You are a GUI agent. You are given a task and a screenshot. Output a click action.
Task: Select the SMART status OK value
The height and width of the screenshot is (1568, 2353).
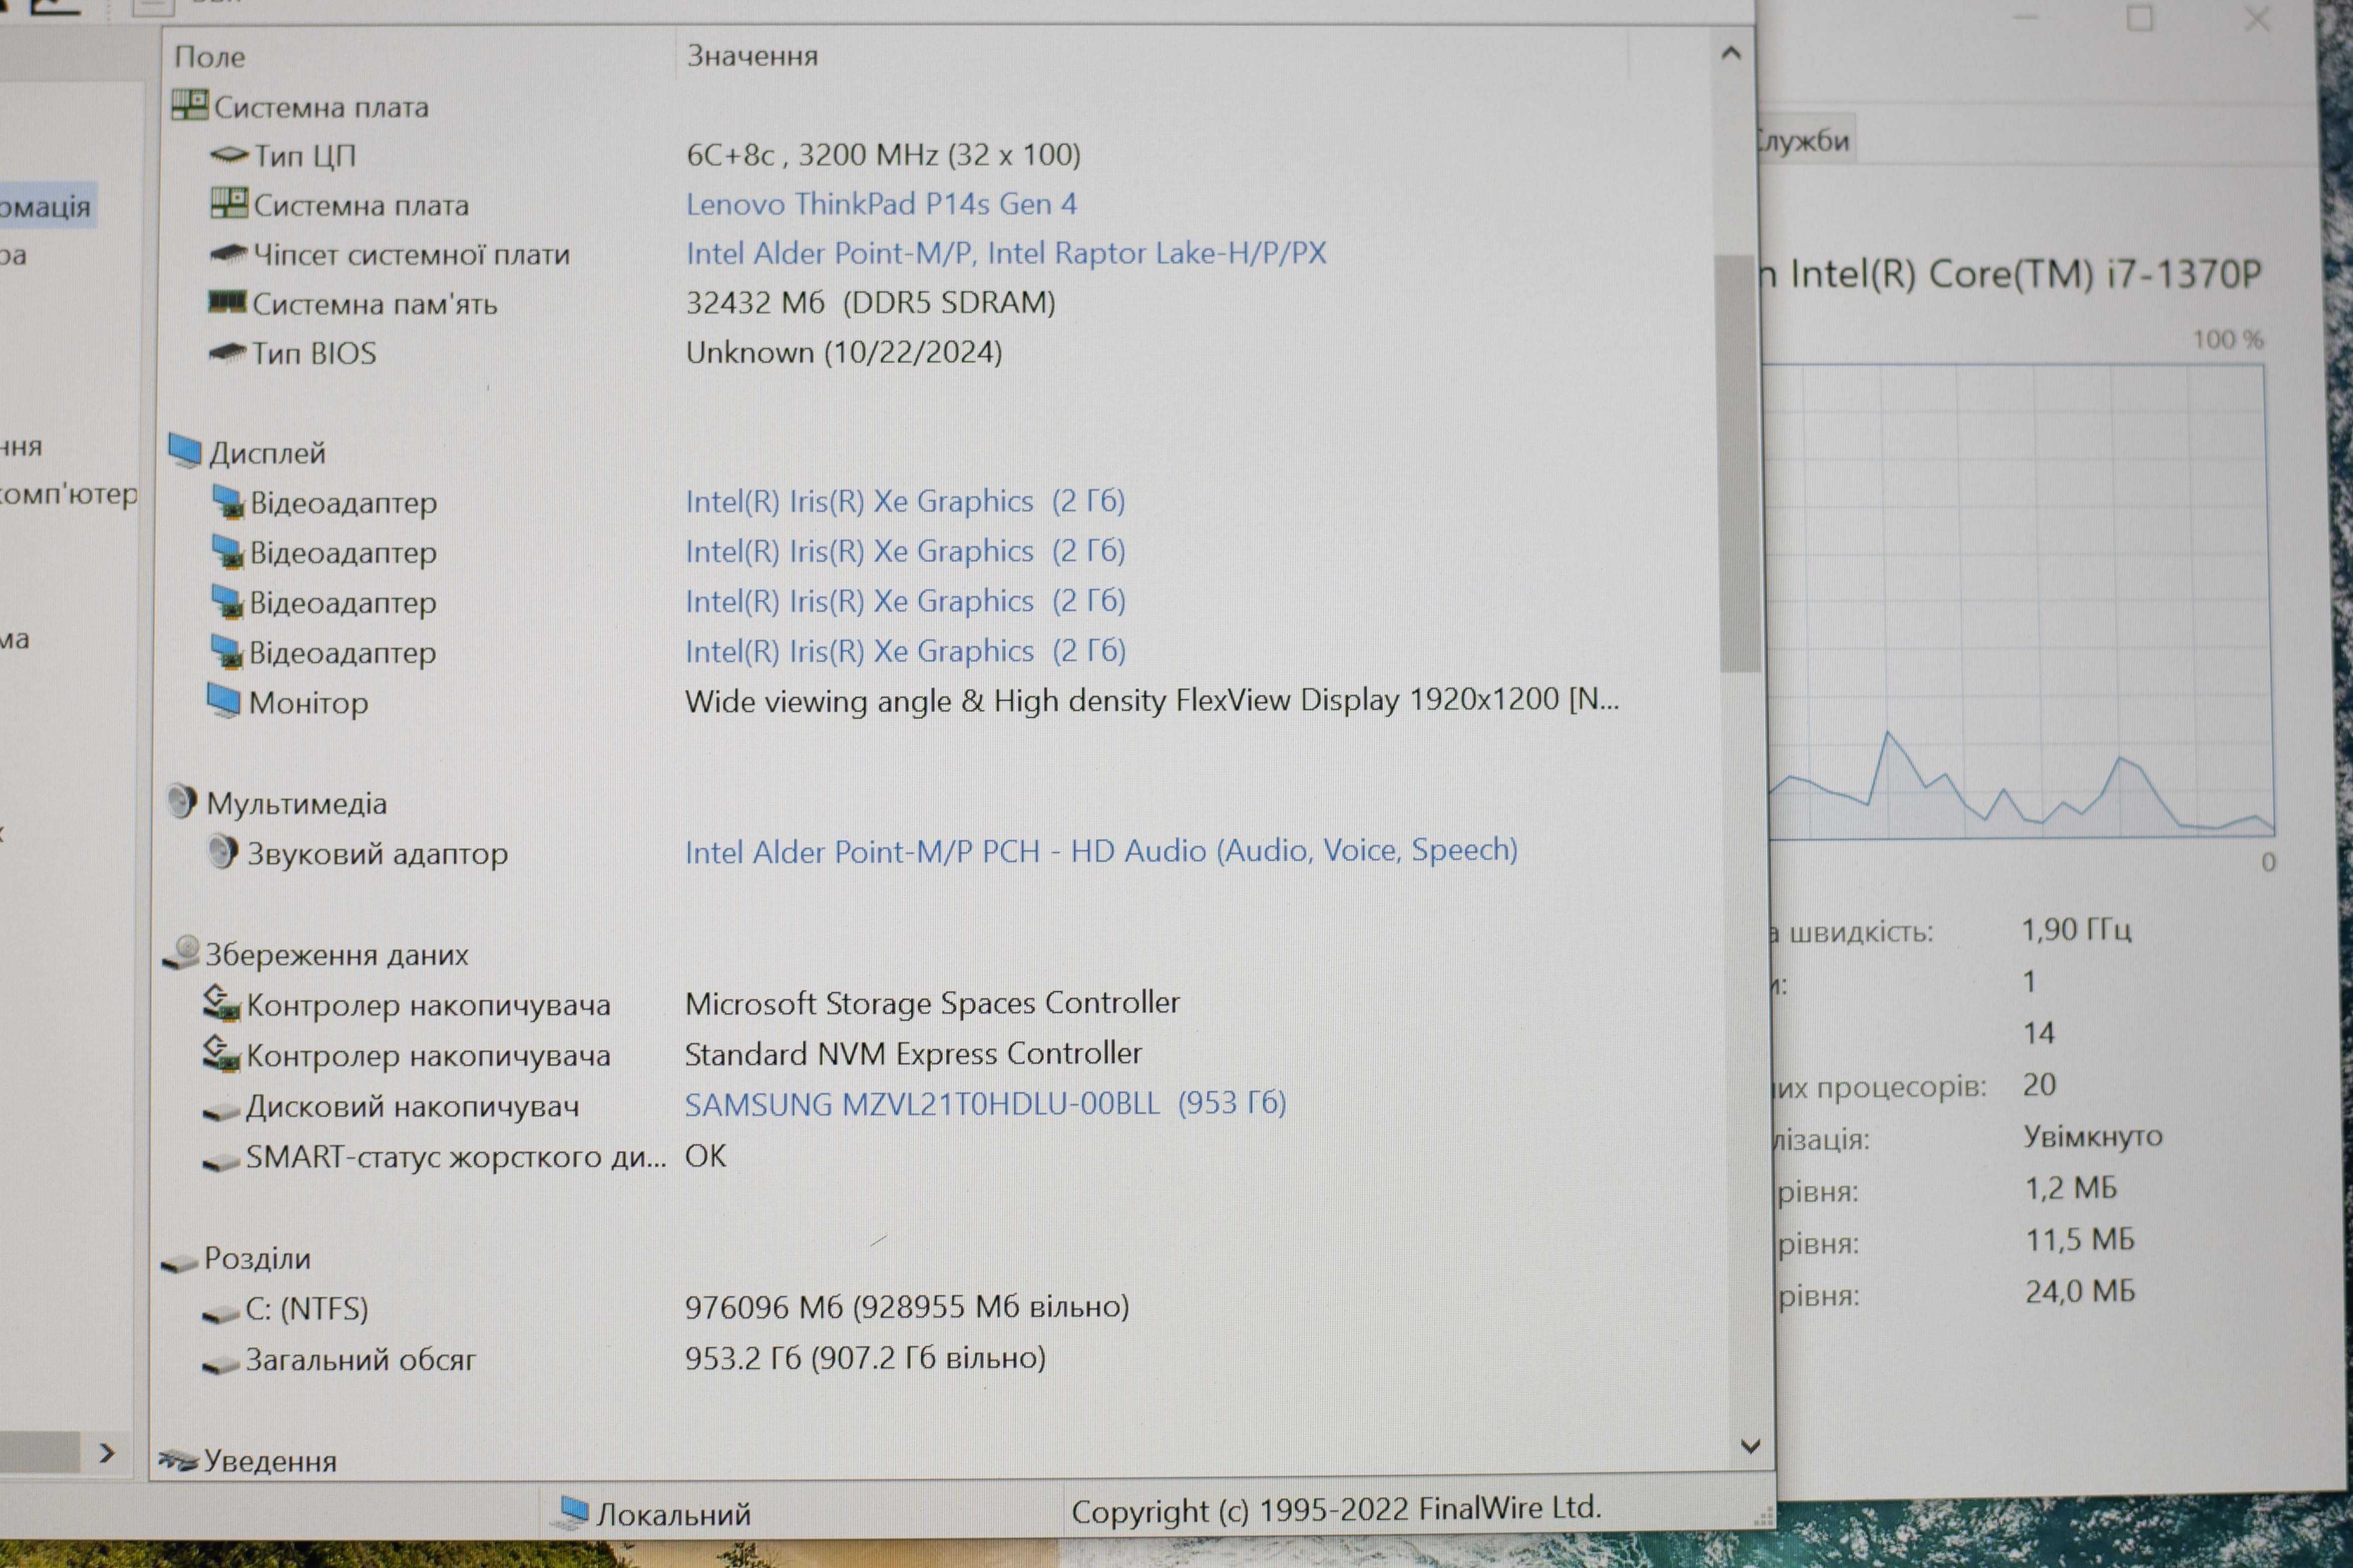(705, 1155)
